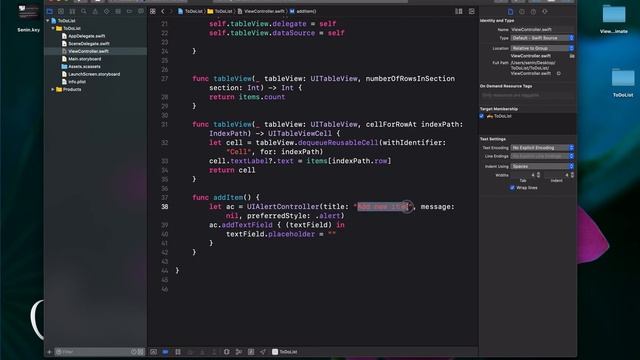Click ToDoList project breadcrumb in jump bar
640x360 pixels.
tap(190, 11)
